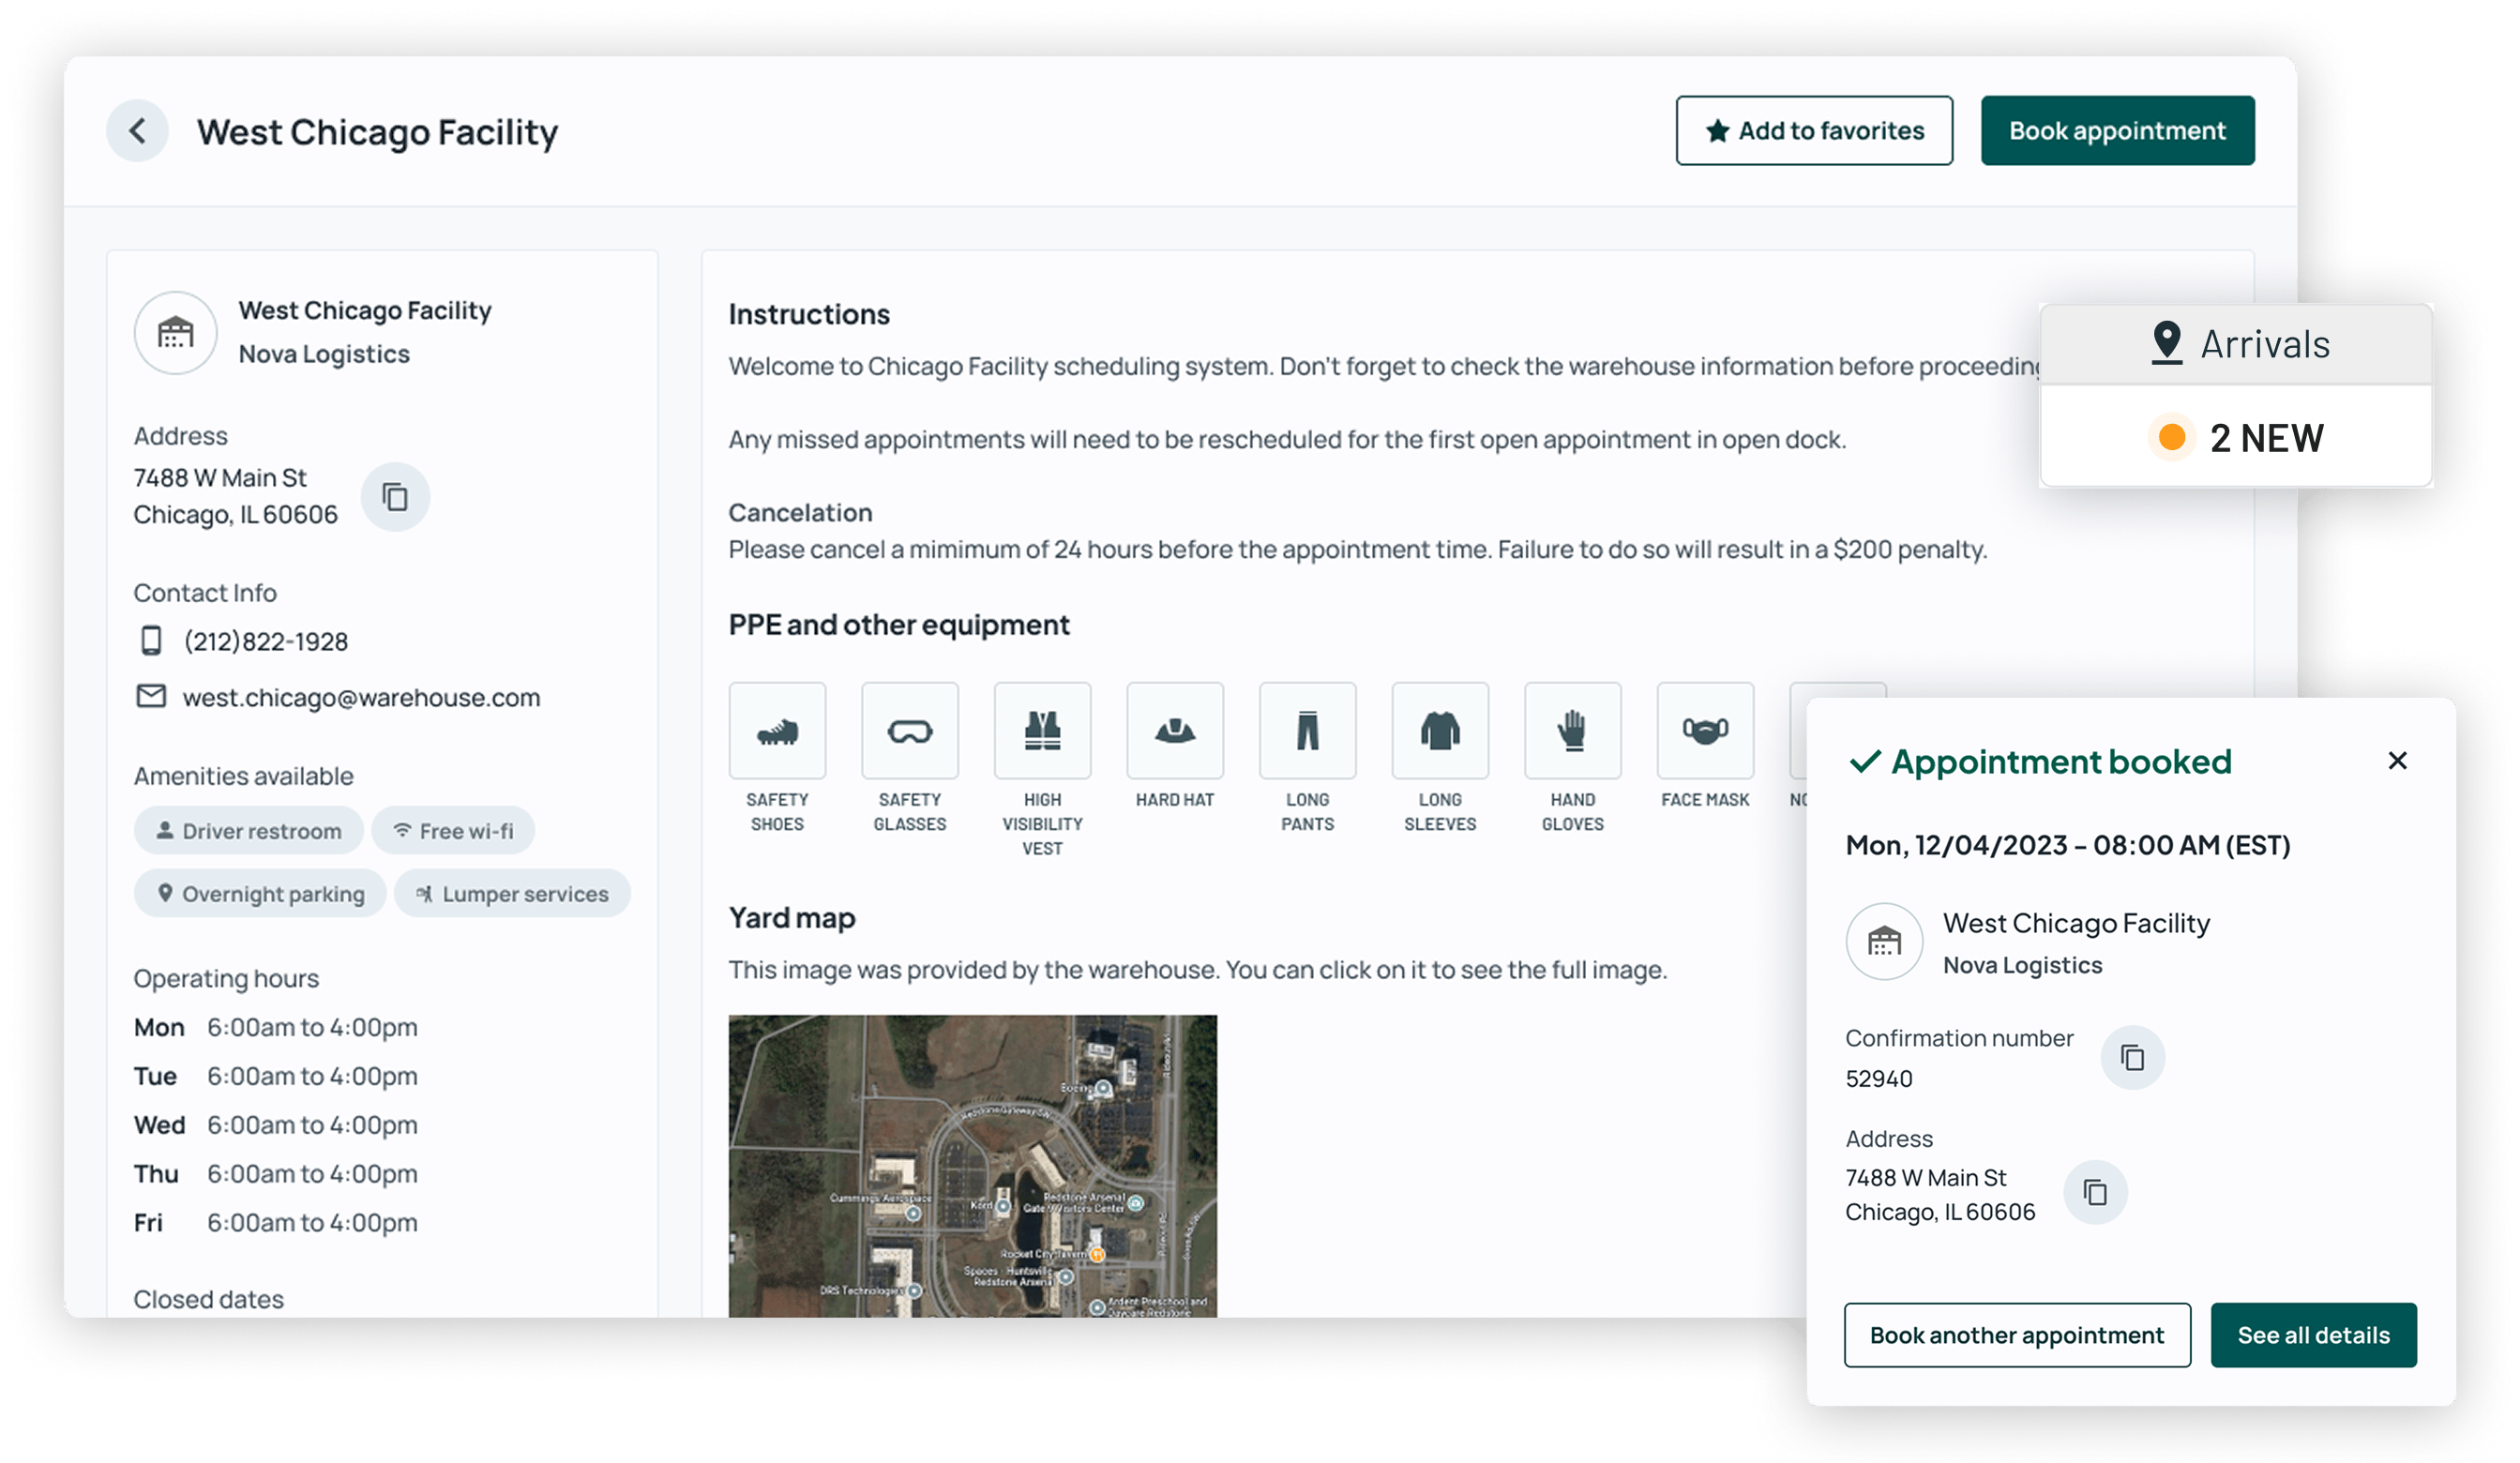Click the Long Pants PPE icon

[1307, 731]
